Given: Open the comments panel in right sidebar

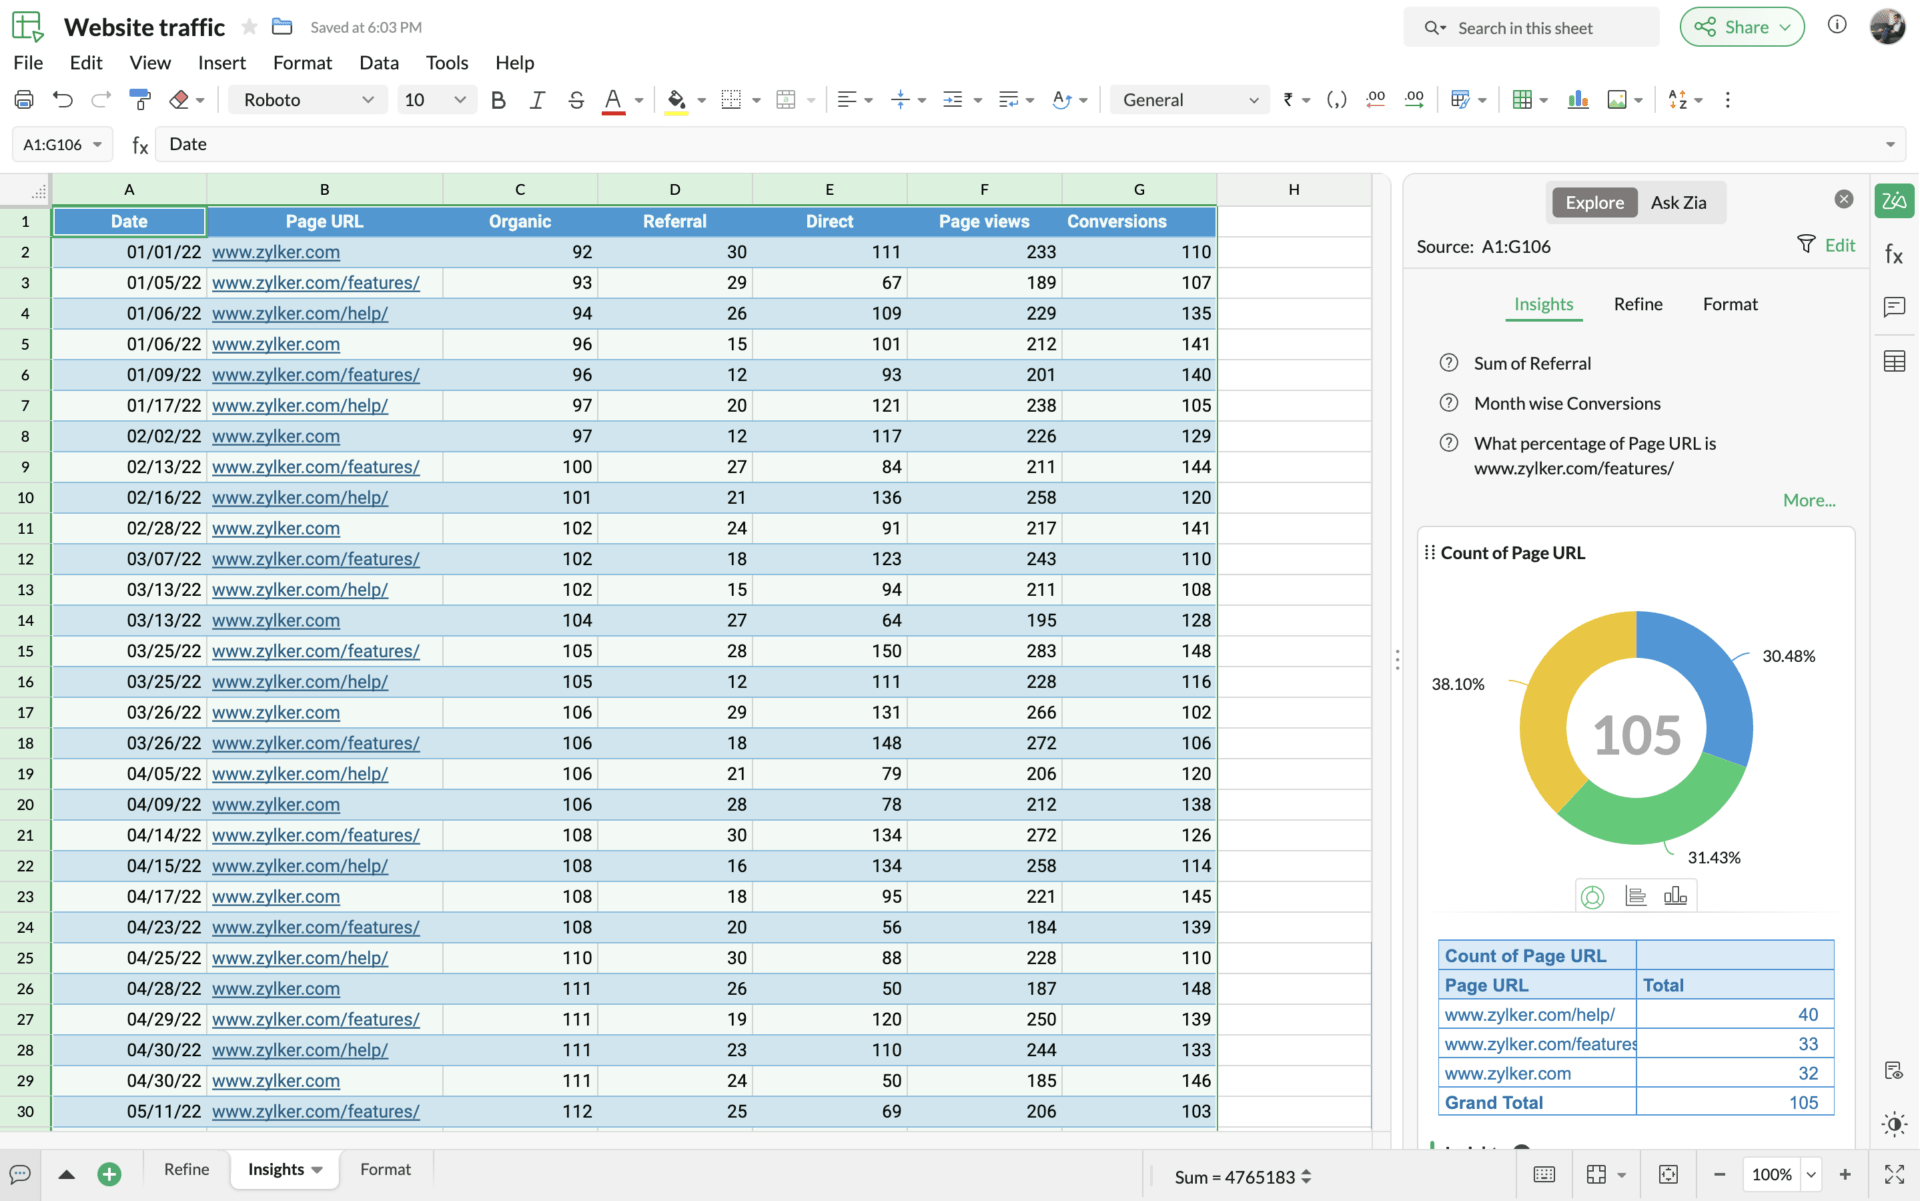Looking at the screenshot, I should (x=1893, y=307).
